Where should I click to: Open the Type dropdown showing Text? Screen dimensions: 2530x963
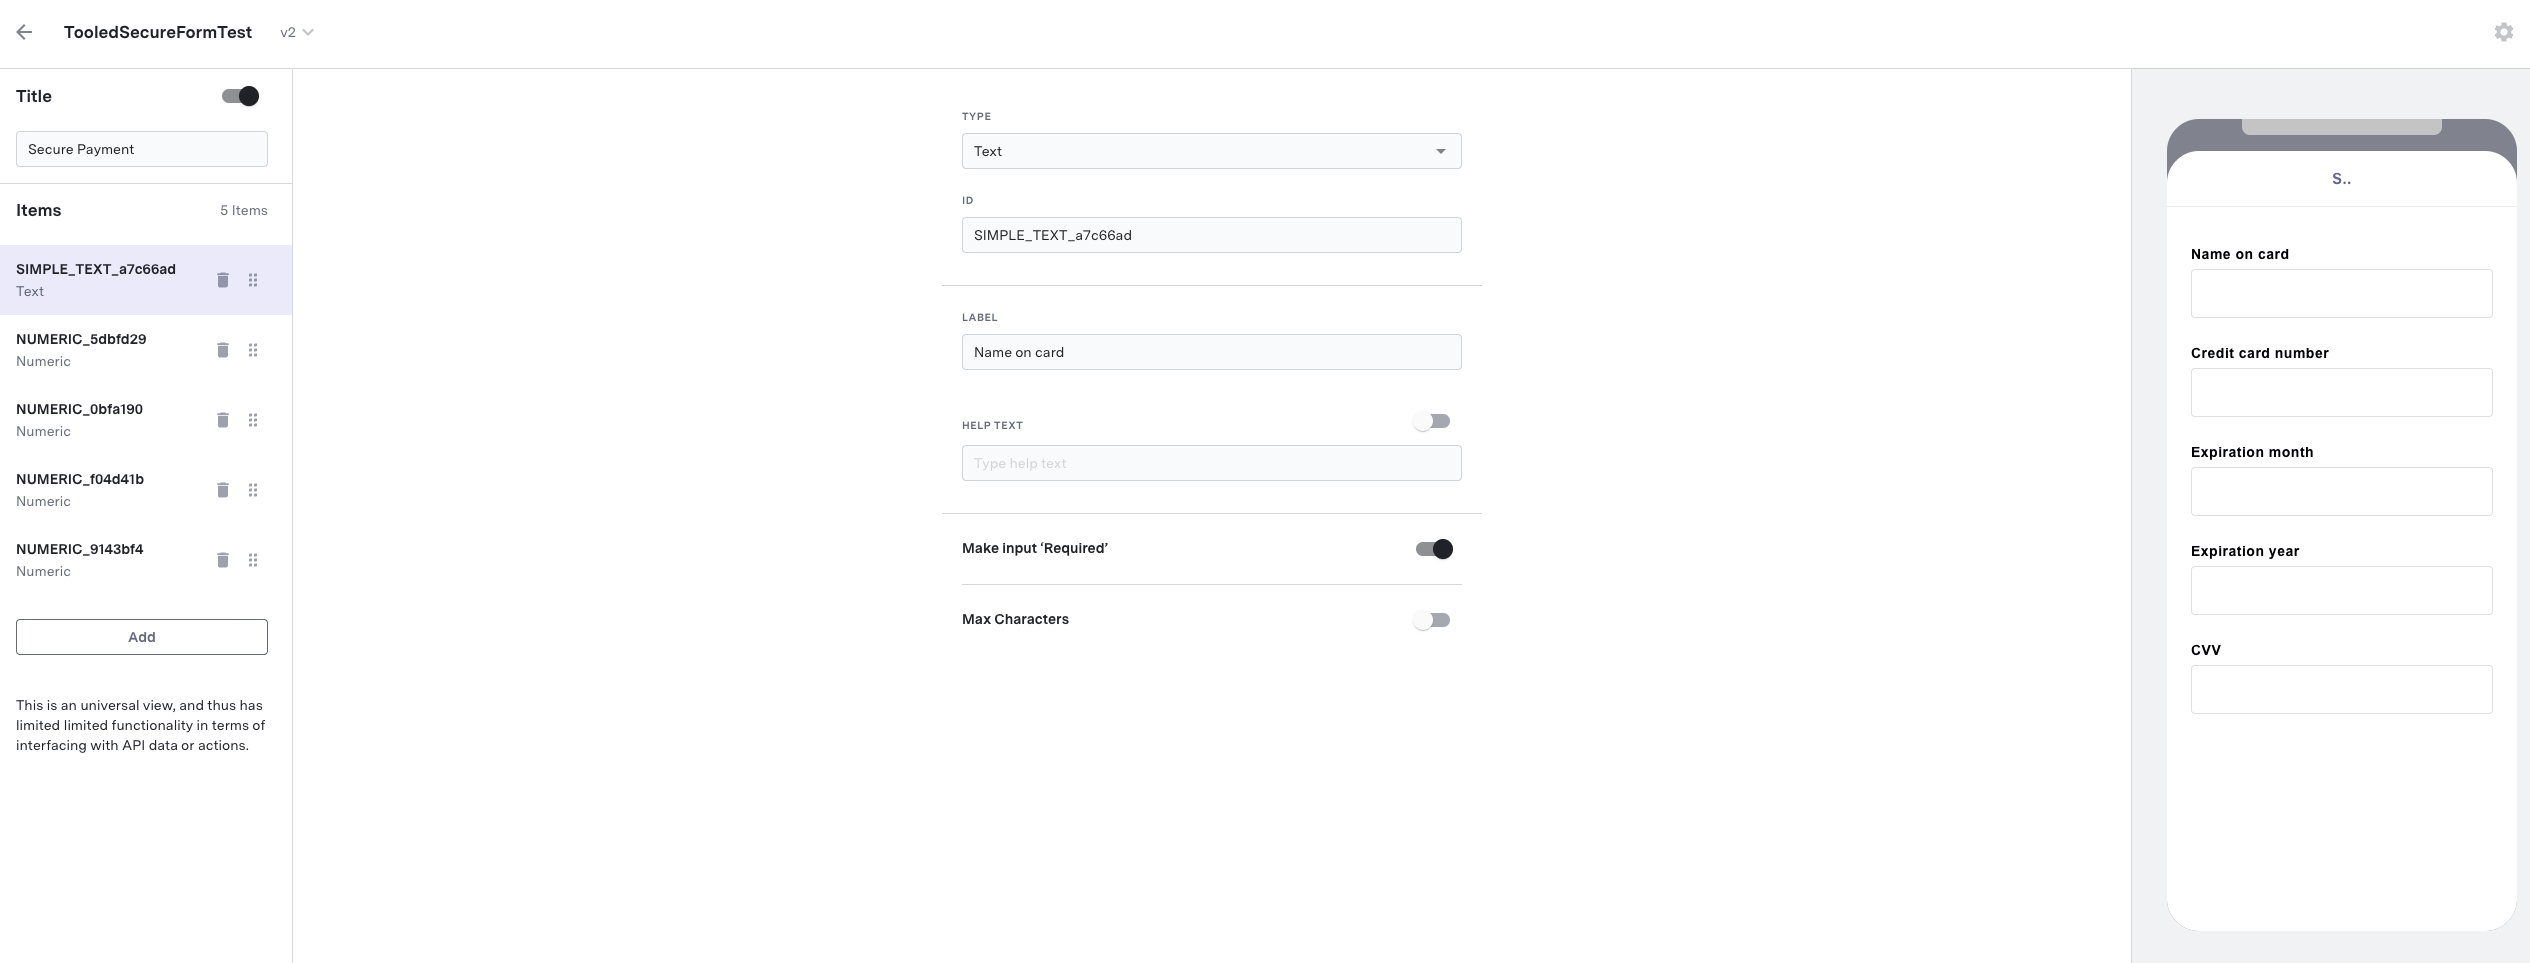pyautogui.click(x=1211, y=151)
